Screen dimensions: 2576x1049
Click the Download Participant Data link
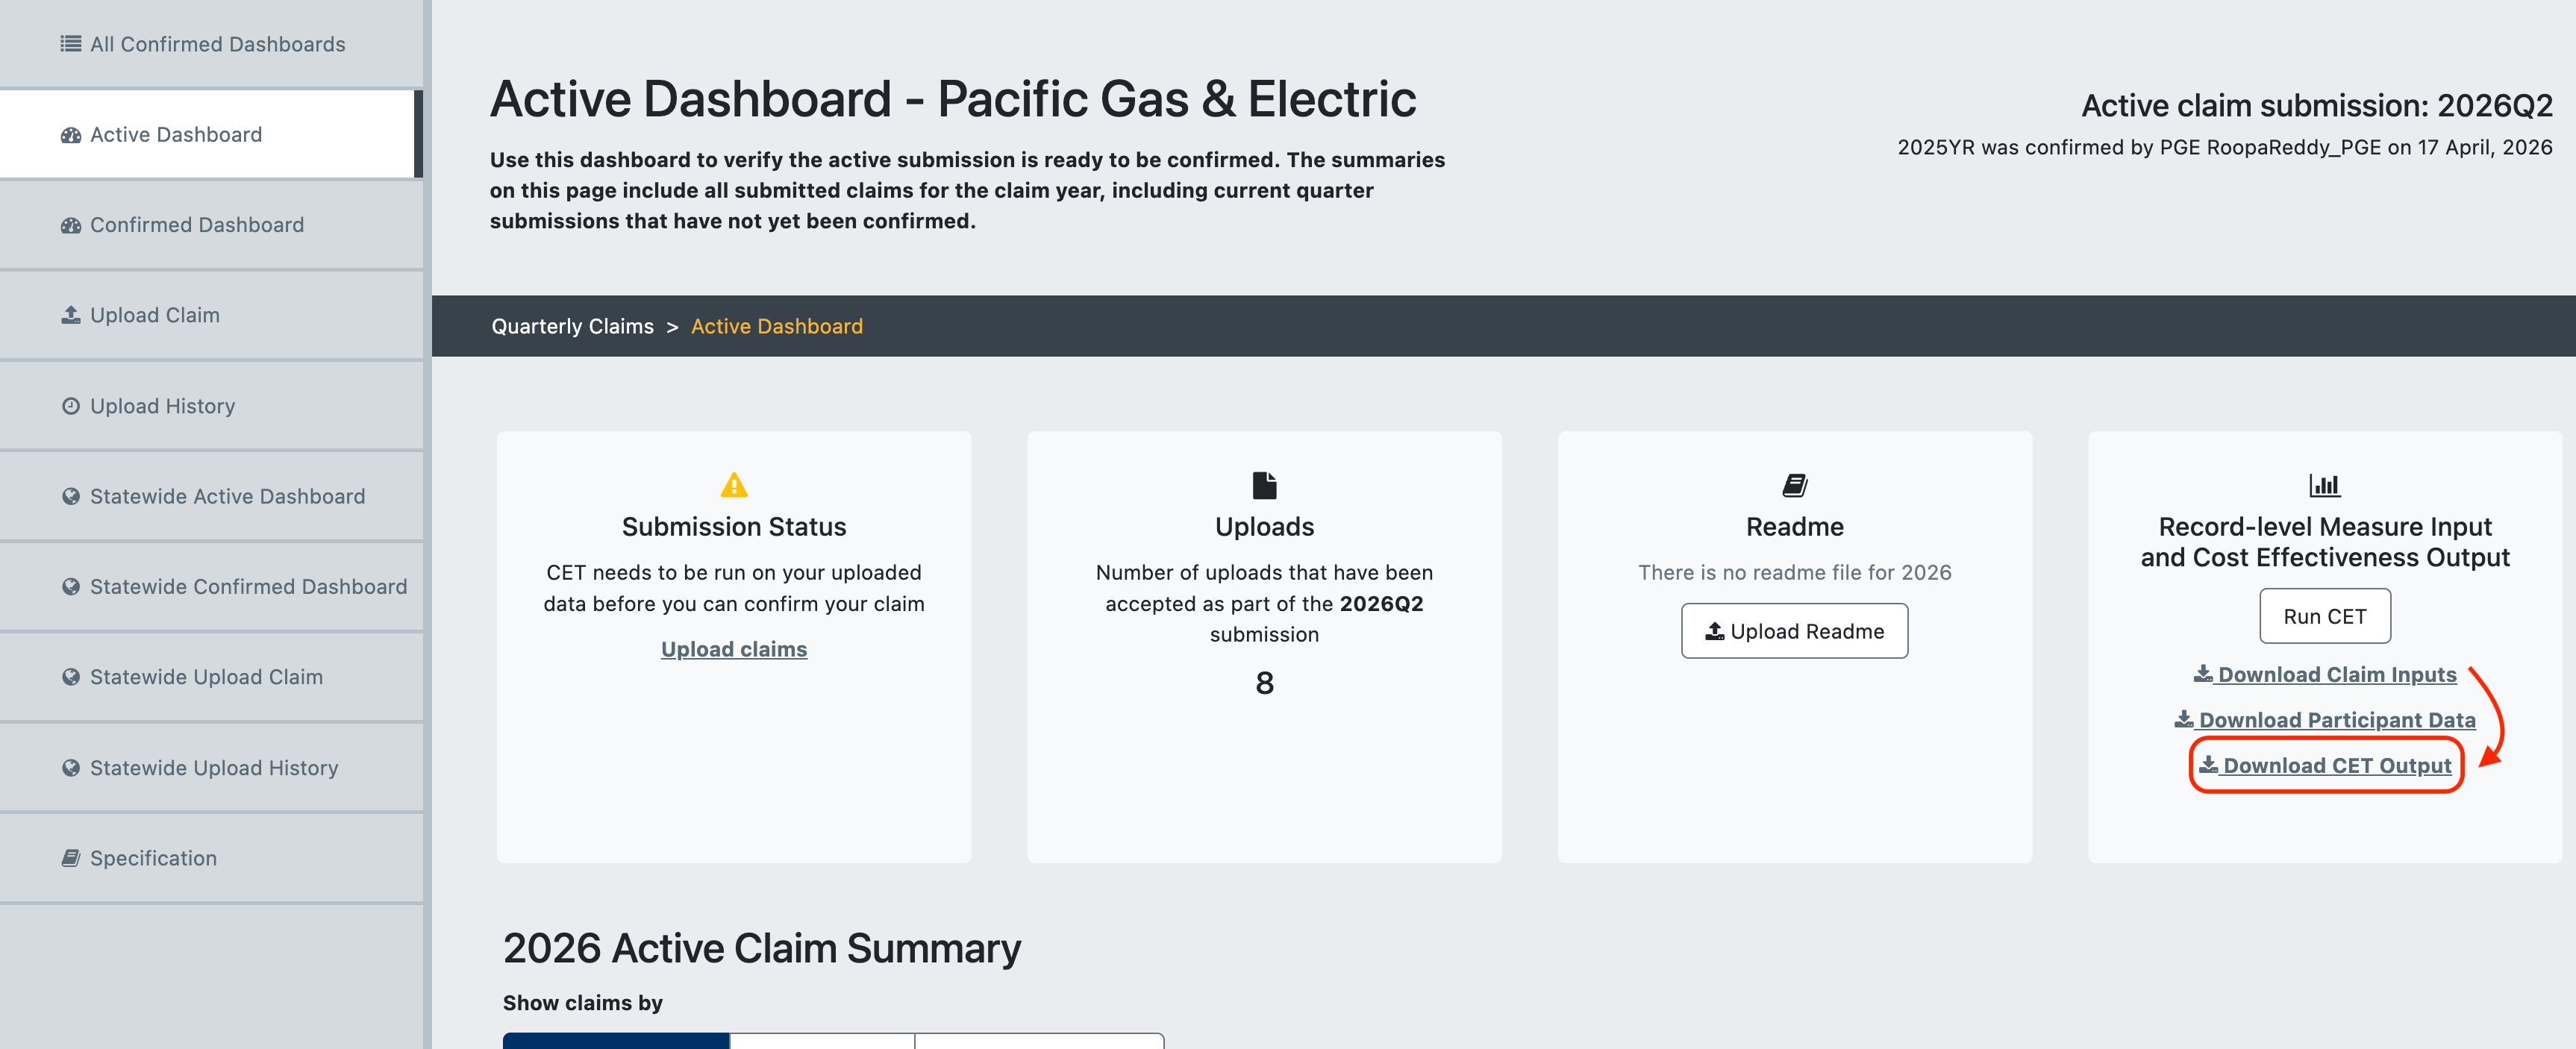2324,720
